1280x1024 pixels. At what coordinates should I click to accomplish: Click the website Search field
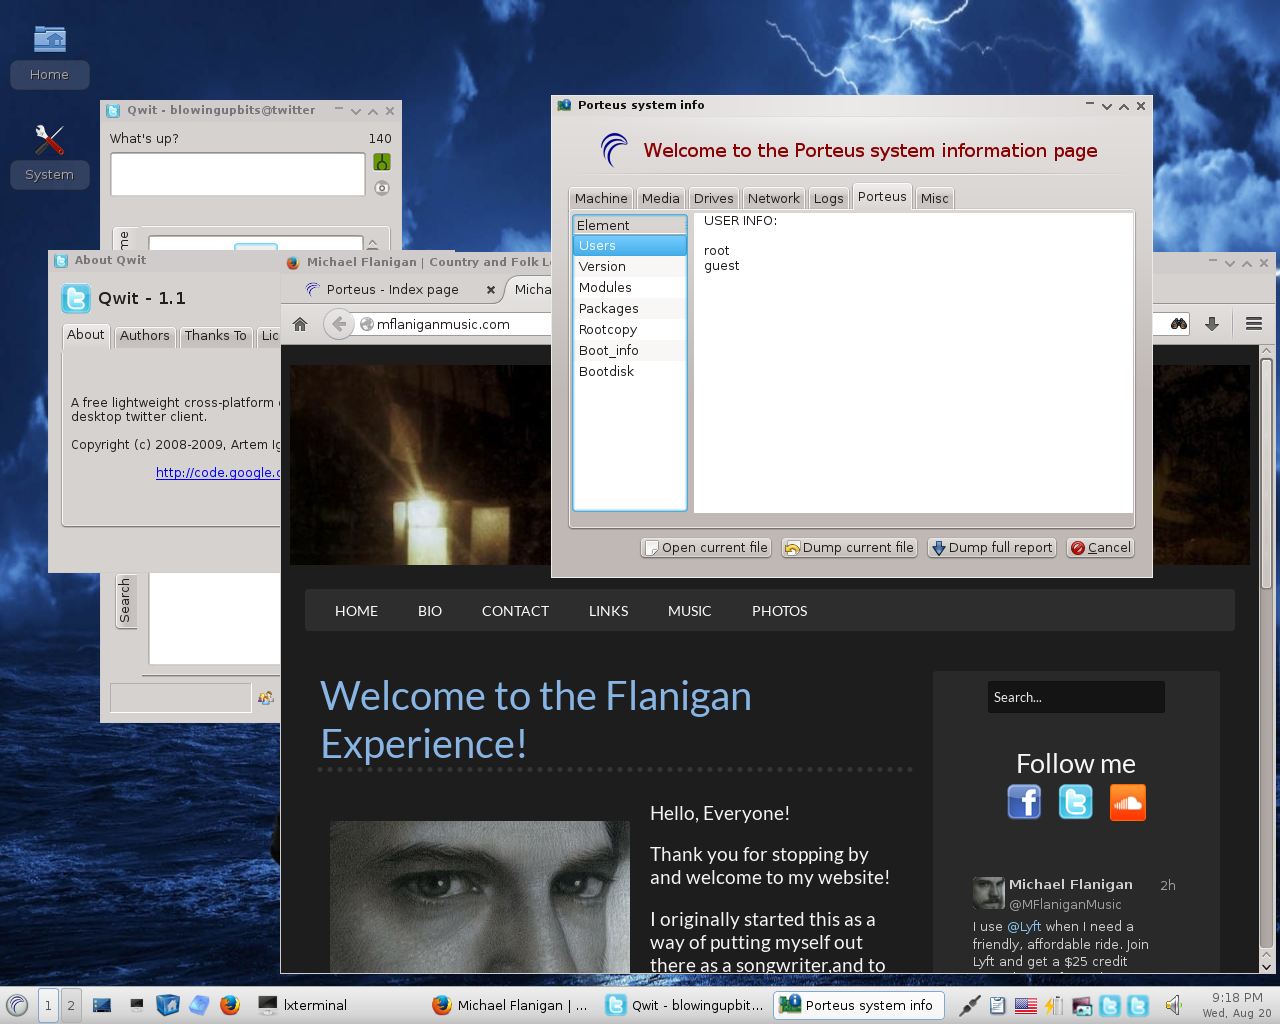tap(1076, 697)
